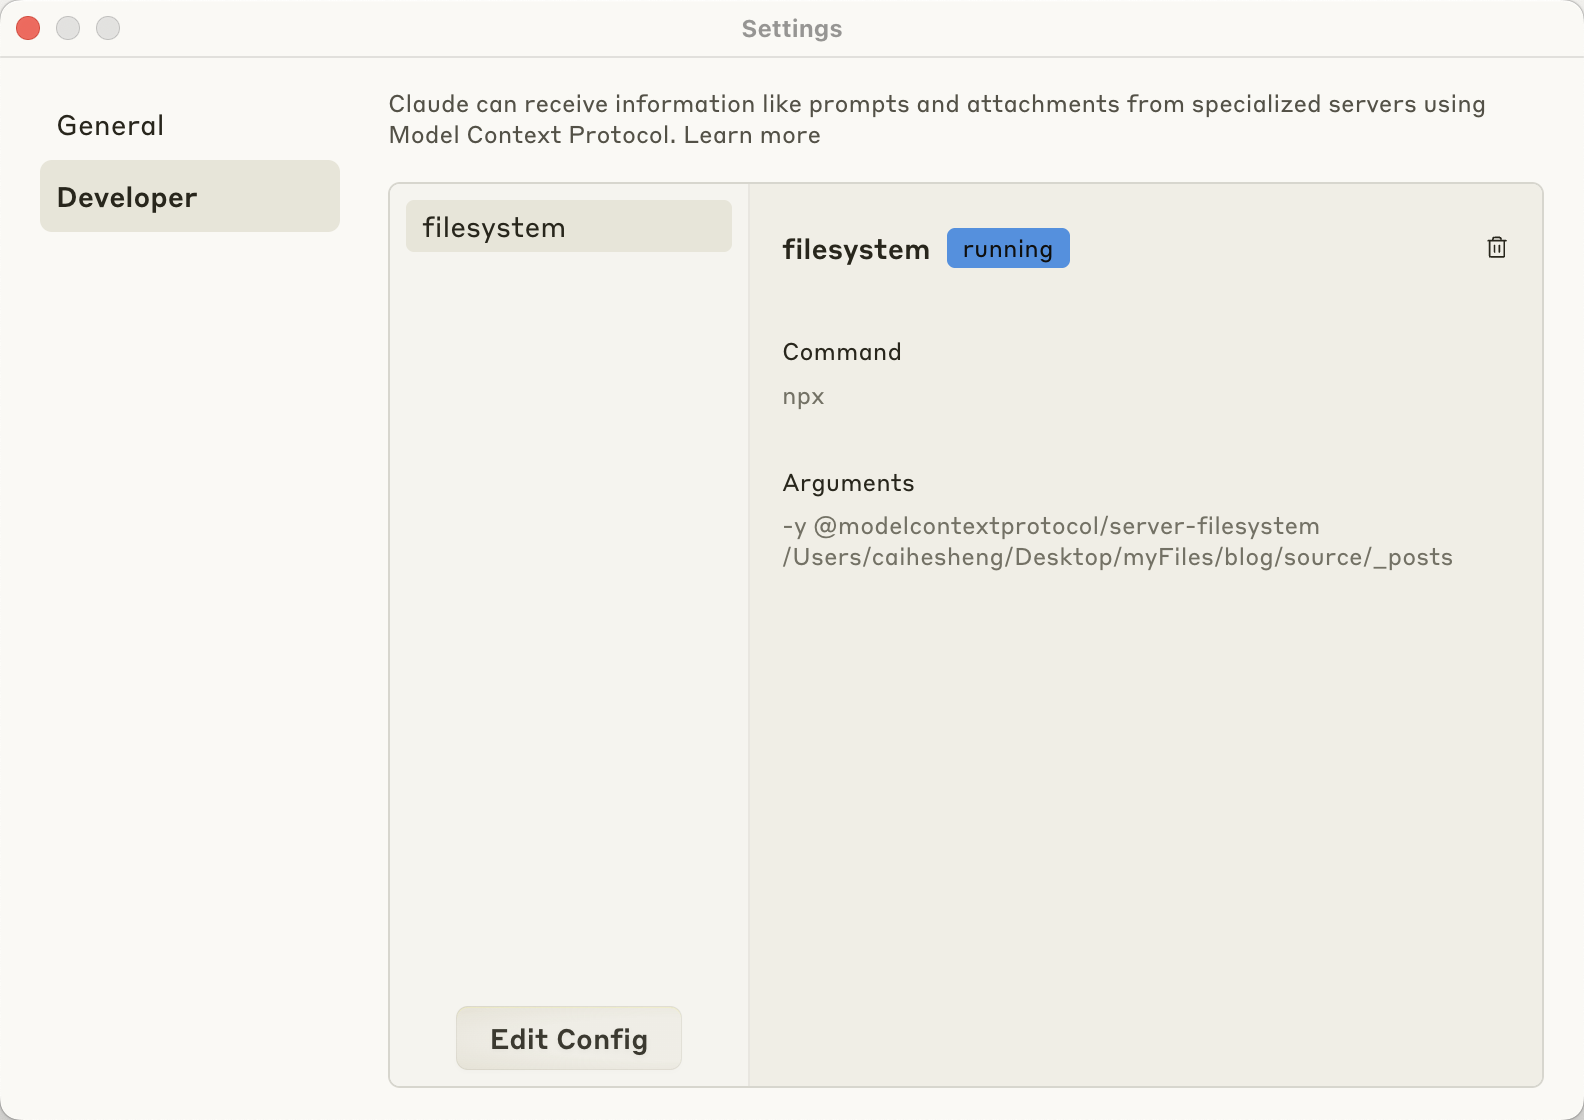The width and height of the screenshot is (1584, 1120).
Task: Click the @modelcontextprotocol/server-filesystem argument text
Action: pos(1066,526)
